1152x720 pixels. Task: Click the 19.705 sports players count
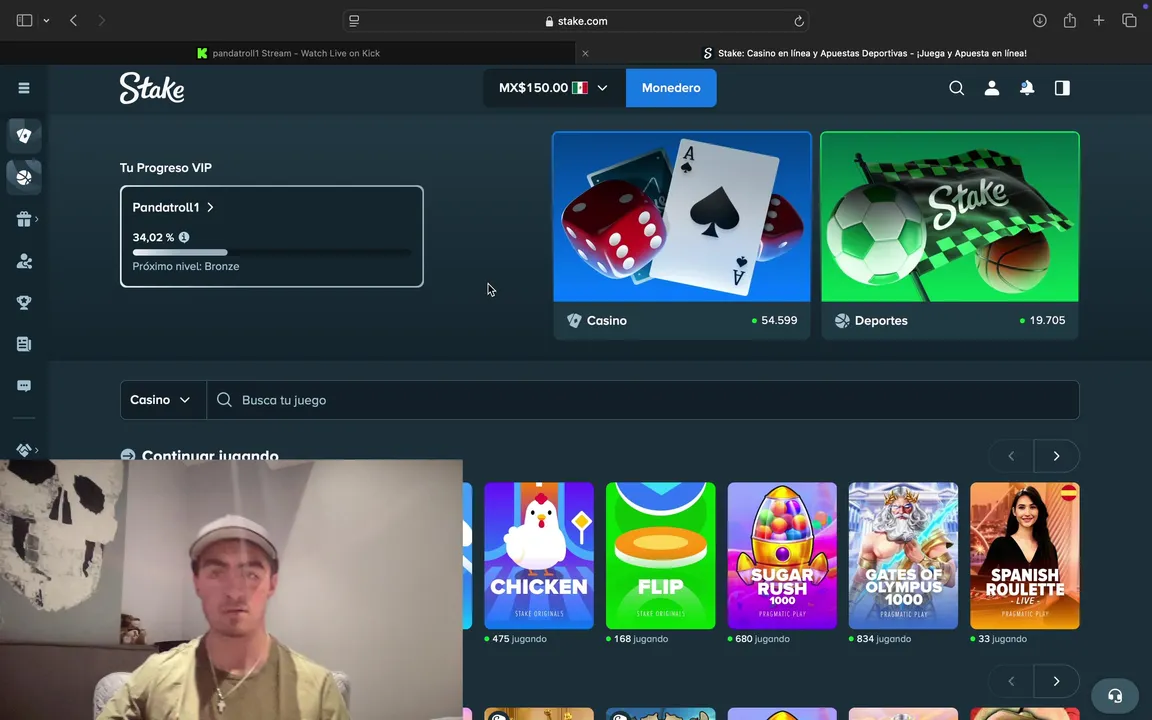(x=1047, y=320)
